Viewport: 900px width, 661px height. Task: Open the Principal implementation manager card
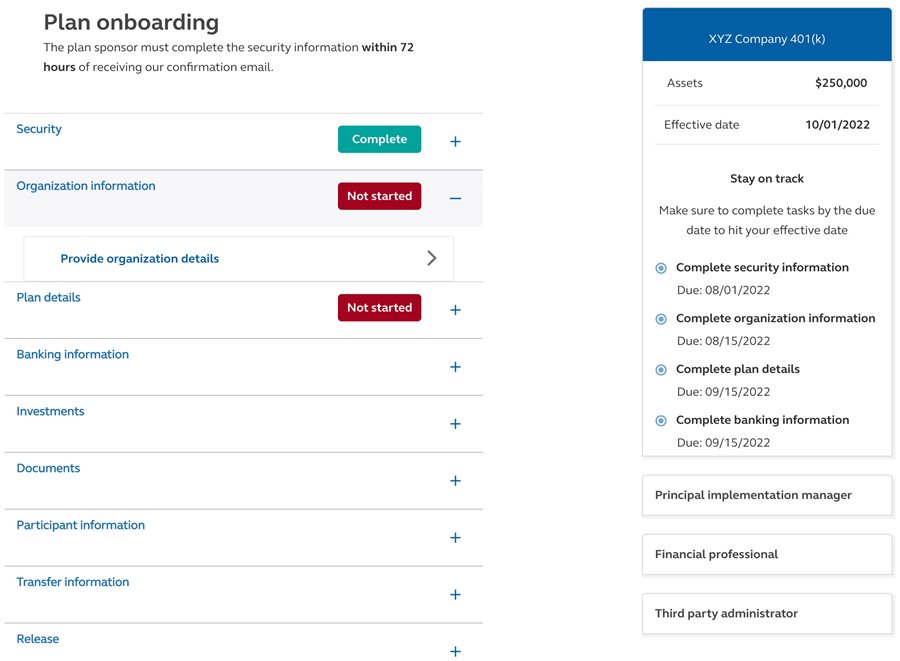(766, 494)
